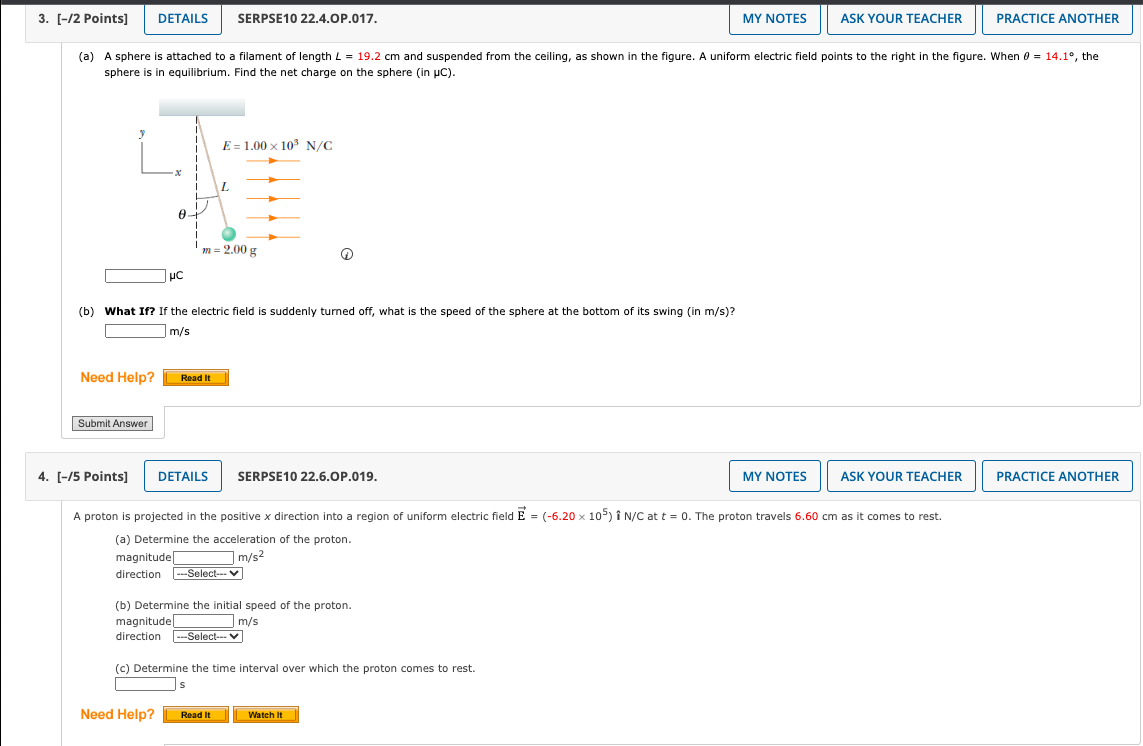The height and width of the screenshot is (746, 1143).
Task: Click the acceleration magnitude input box
Action: click(x=203, y=557)
